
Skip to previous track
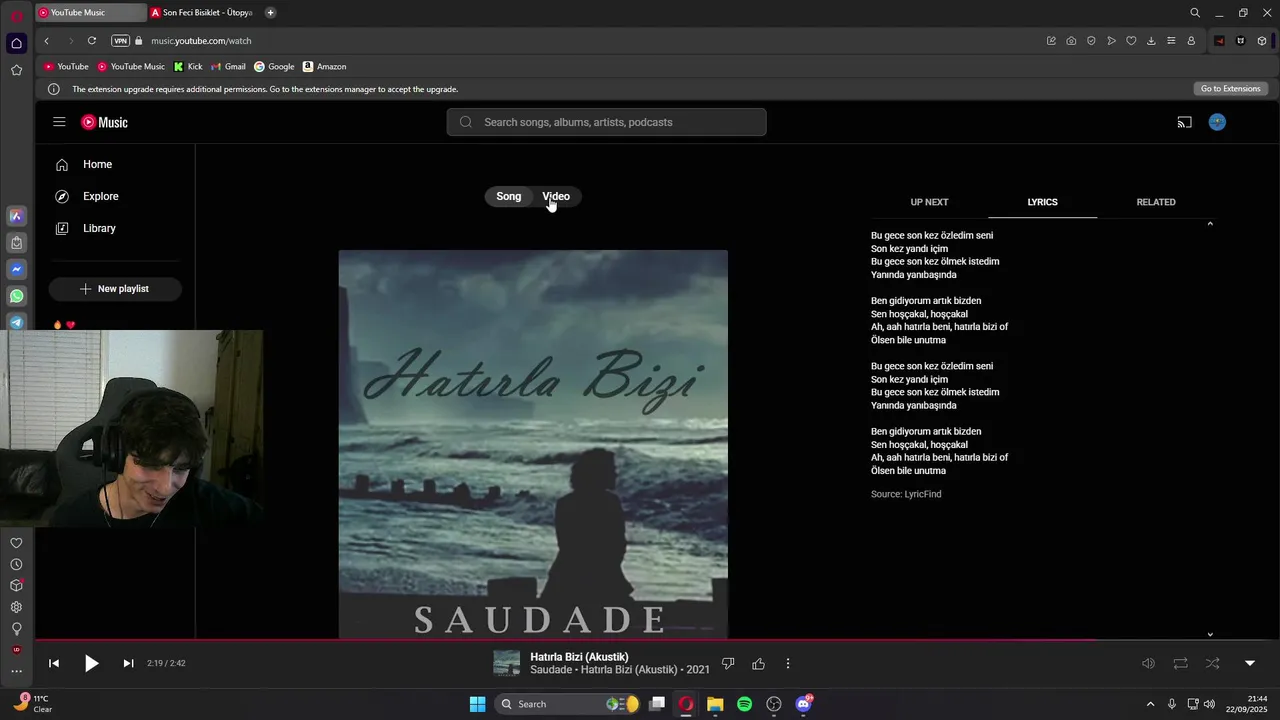[x=54, y=663]
